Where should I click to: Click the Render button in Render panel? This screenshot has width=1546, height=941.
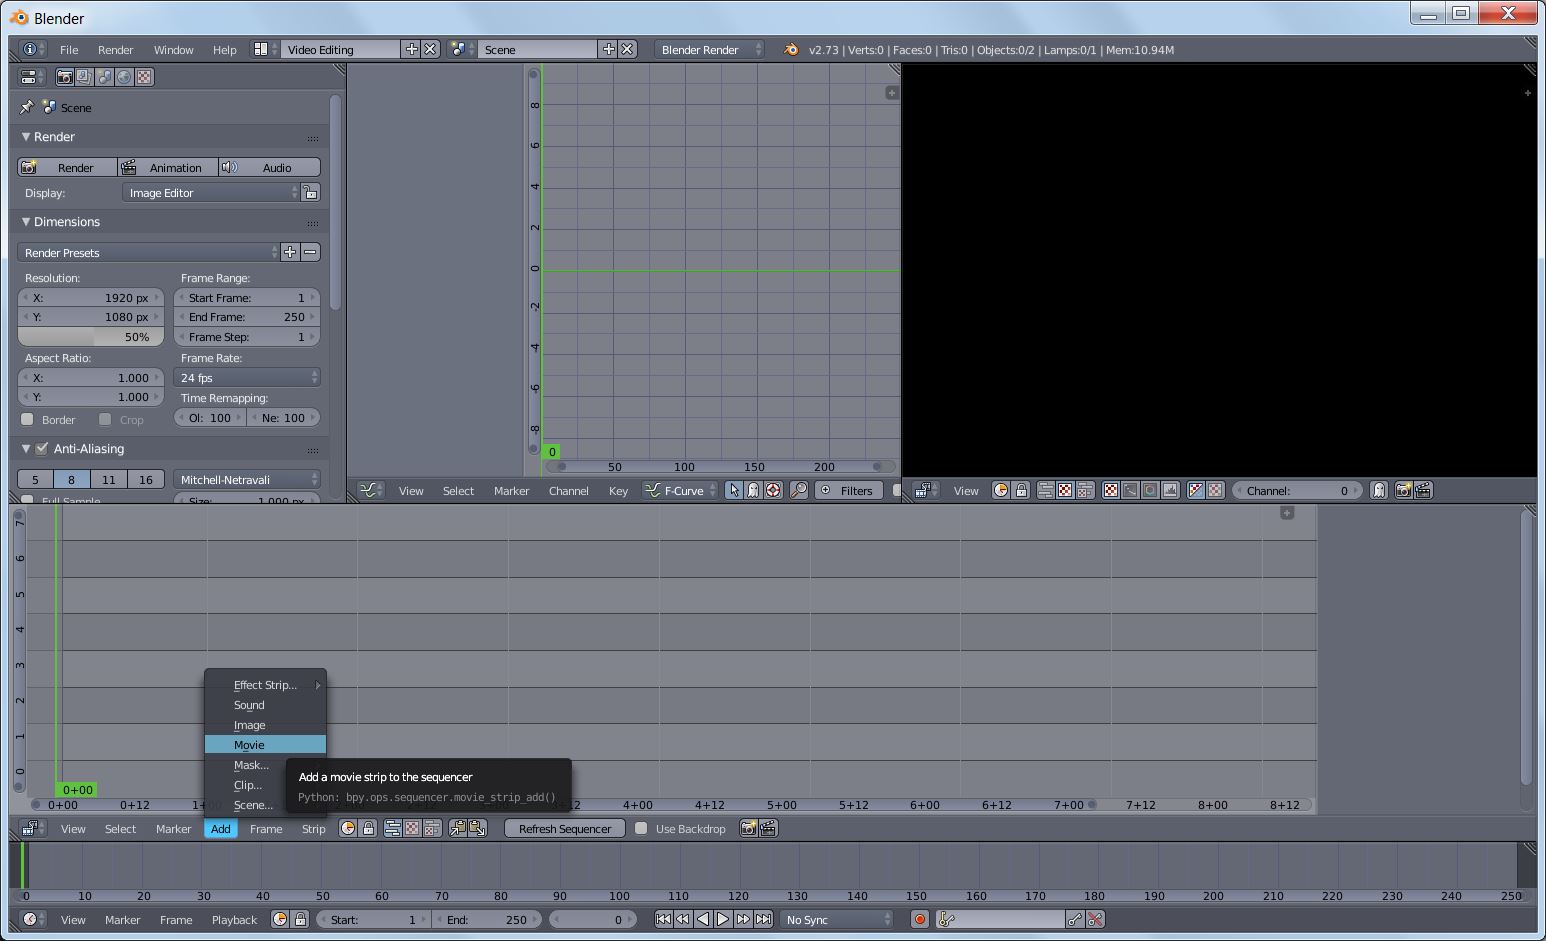[x=67, y=167]
